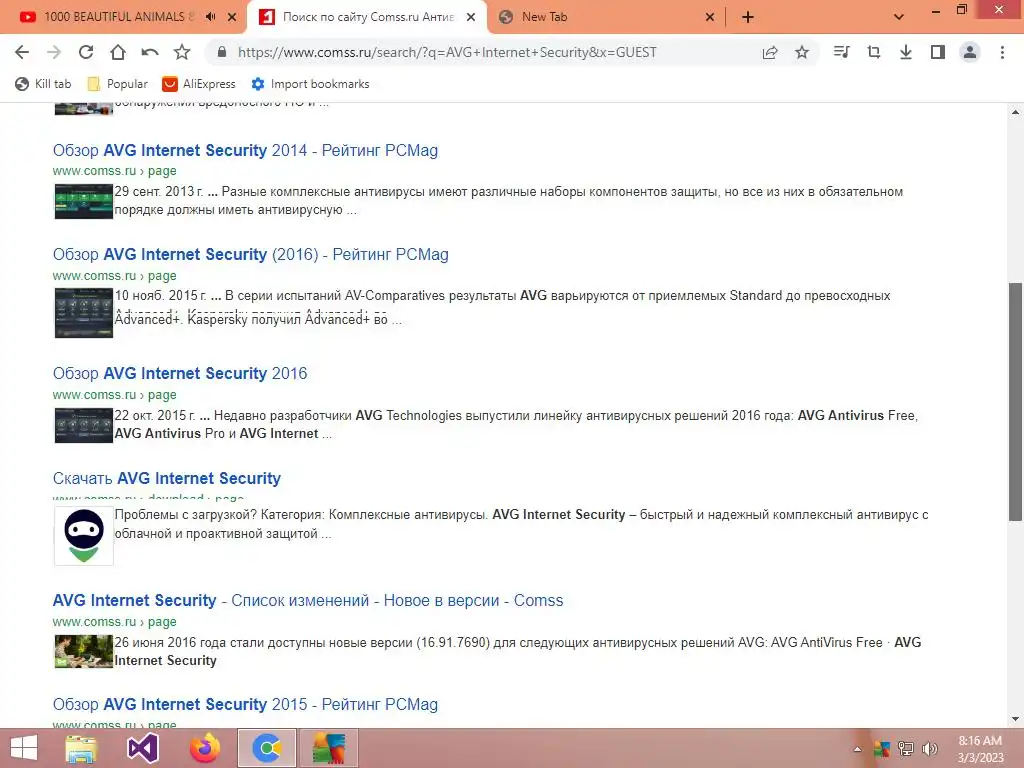Open the AliExpress bookmark
The width and height of the screenshot is (1024, 768).
click(199, 84)
